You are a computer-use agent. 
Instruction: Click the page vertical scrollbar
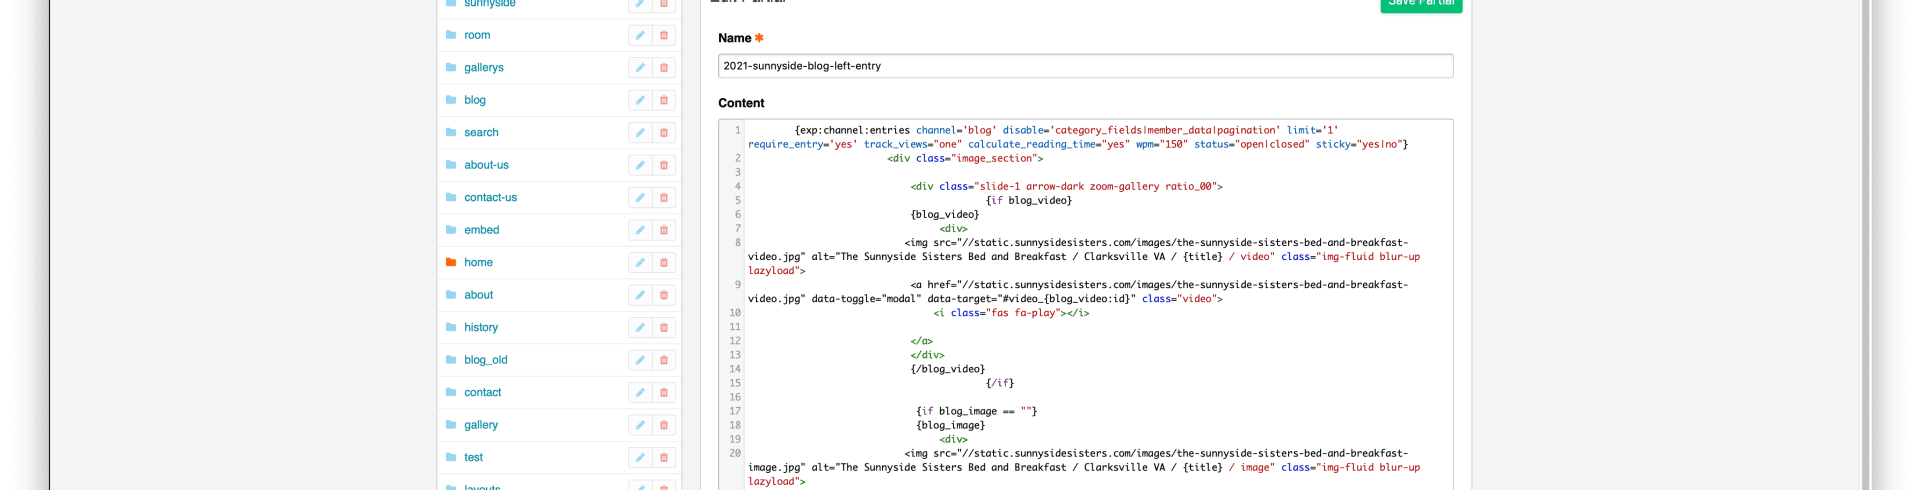1865,245
